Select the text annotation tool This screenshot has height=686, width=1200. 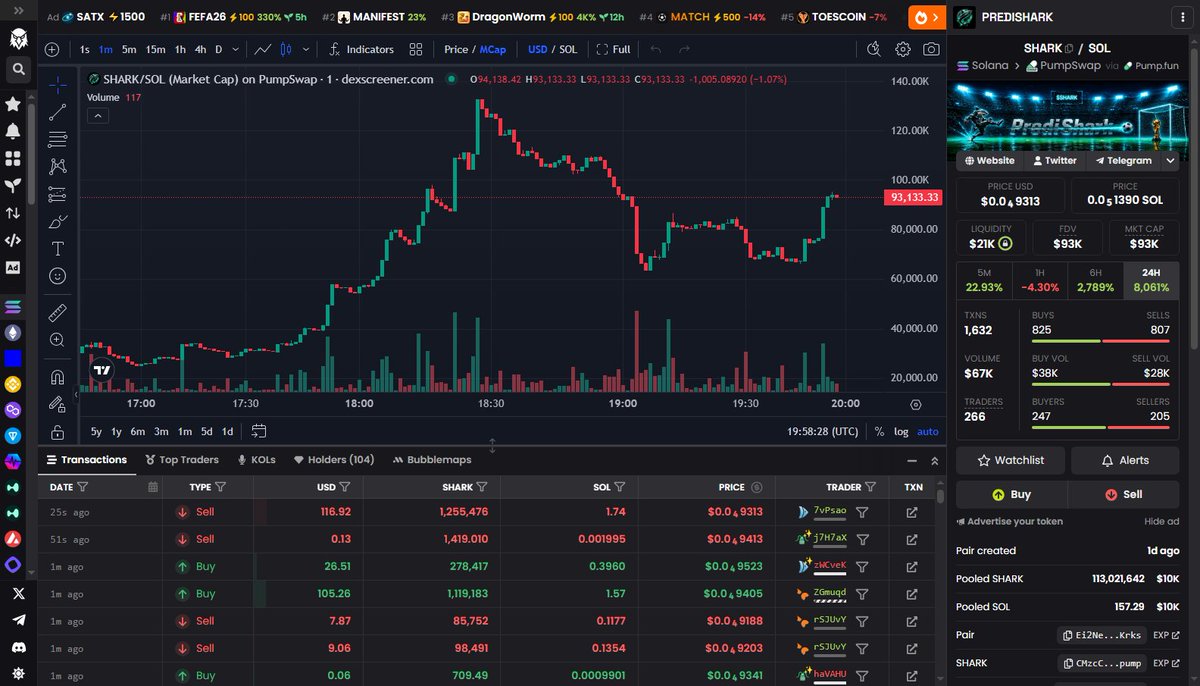58,248
